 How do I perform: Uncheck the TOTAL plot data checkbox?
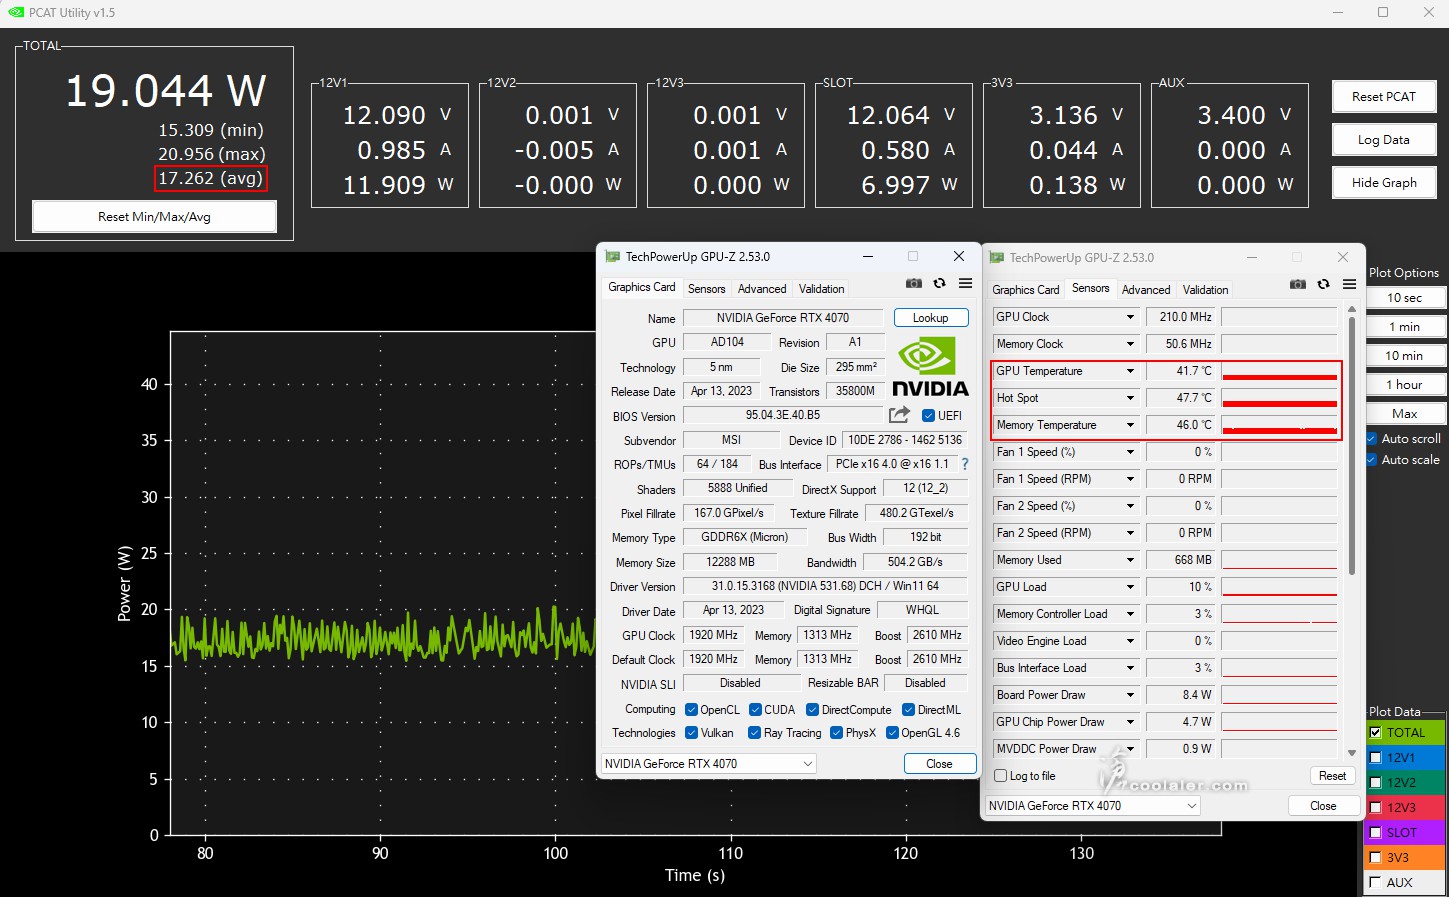(1375, 733)
